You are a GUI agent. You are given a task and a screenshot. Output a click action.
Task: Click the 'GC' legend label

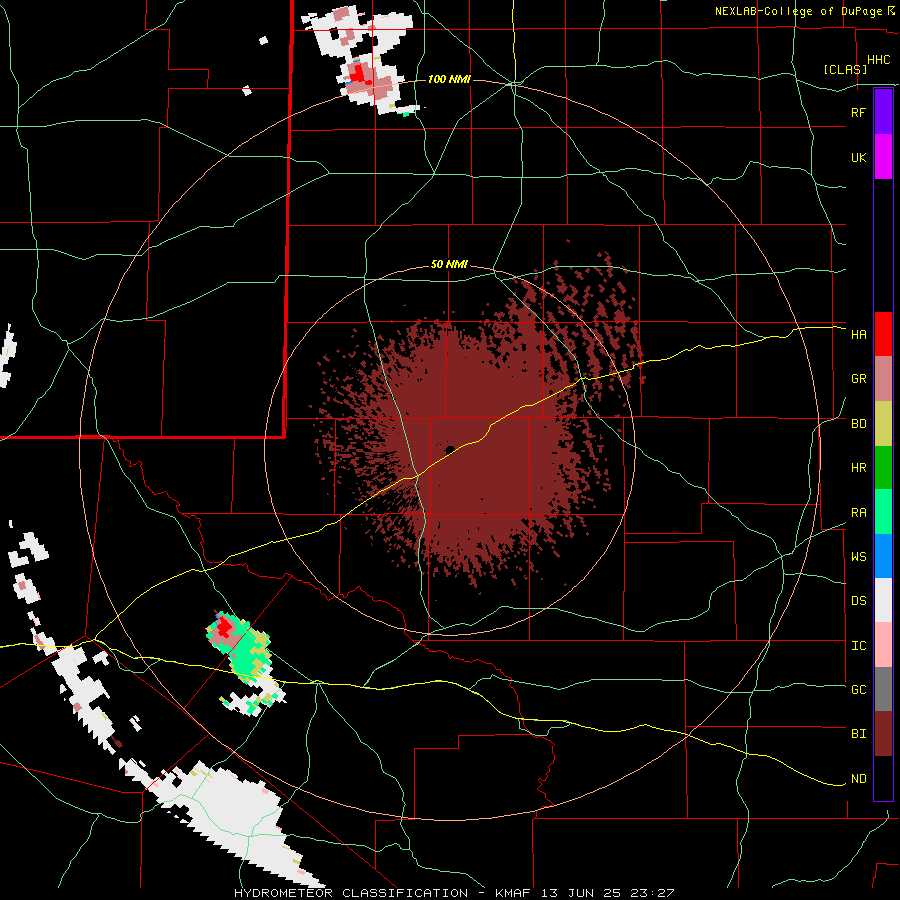[858, 689]
